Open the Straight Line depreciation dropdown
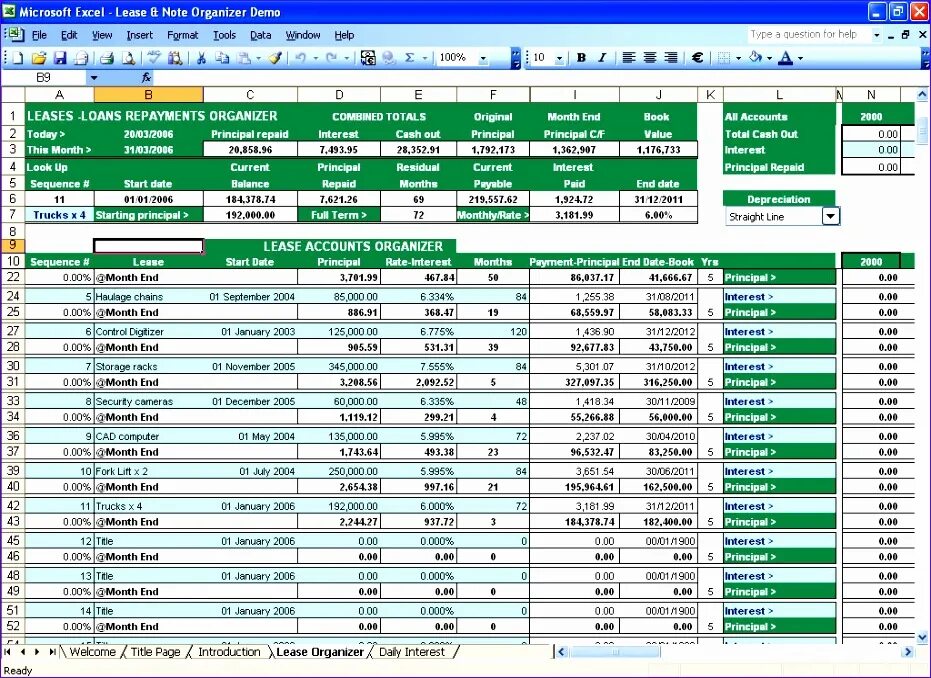The width and height of the screenshot is (931, 678). point(831,216)
